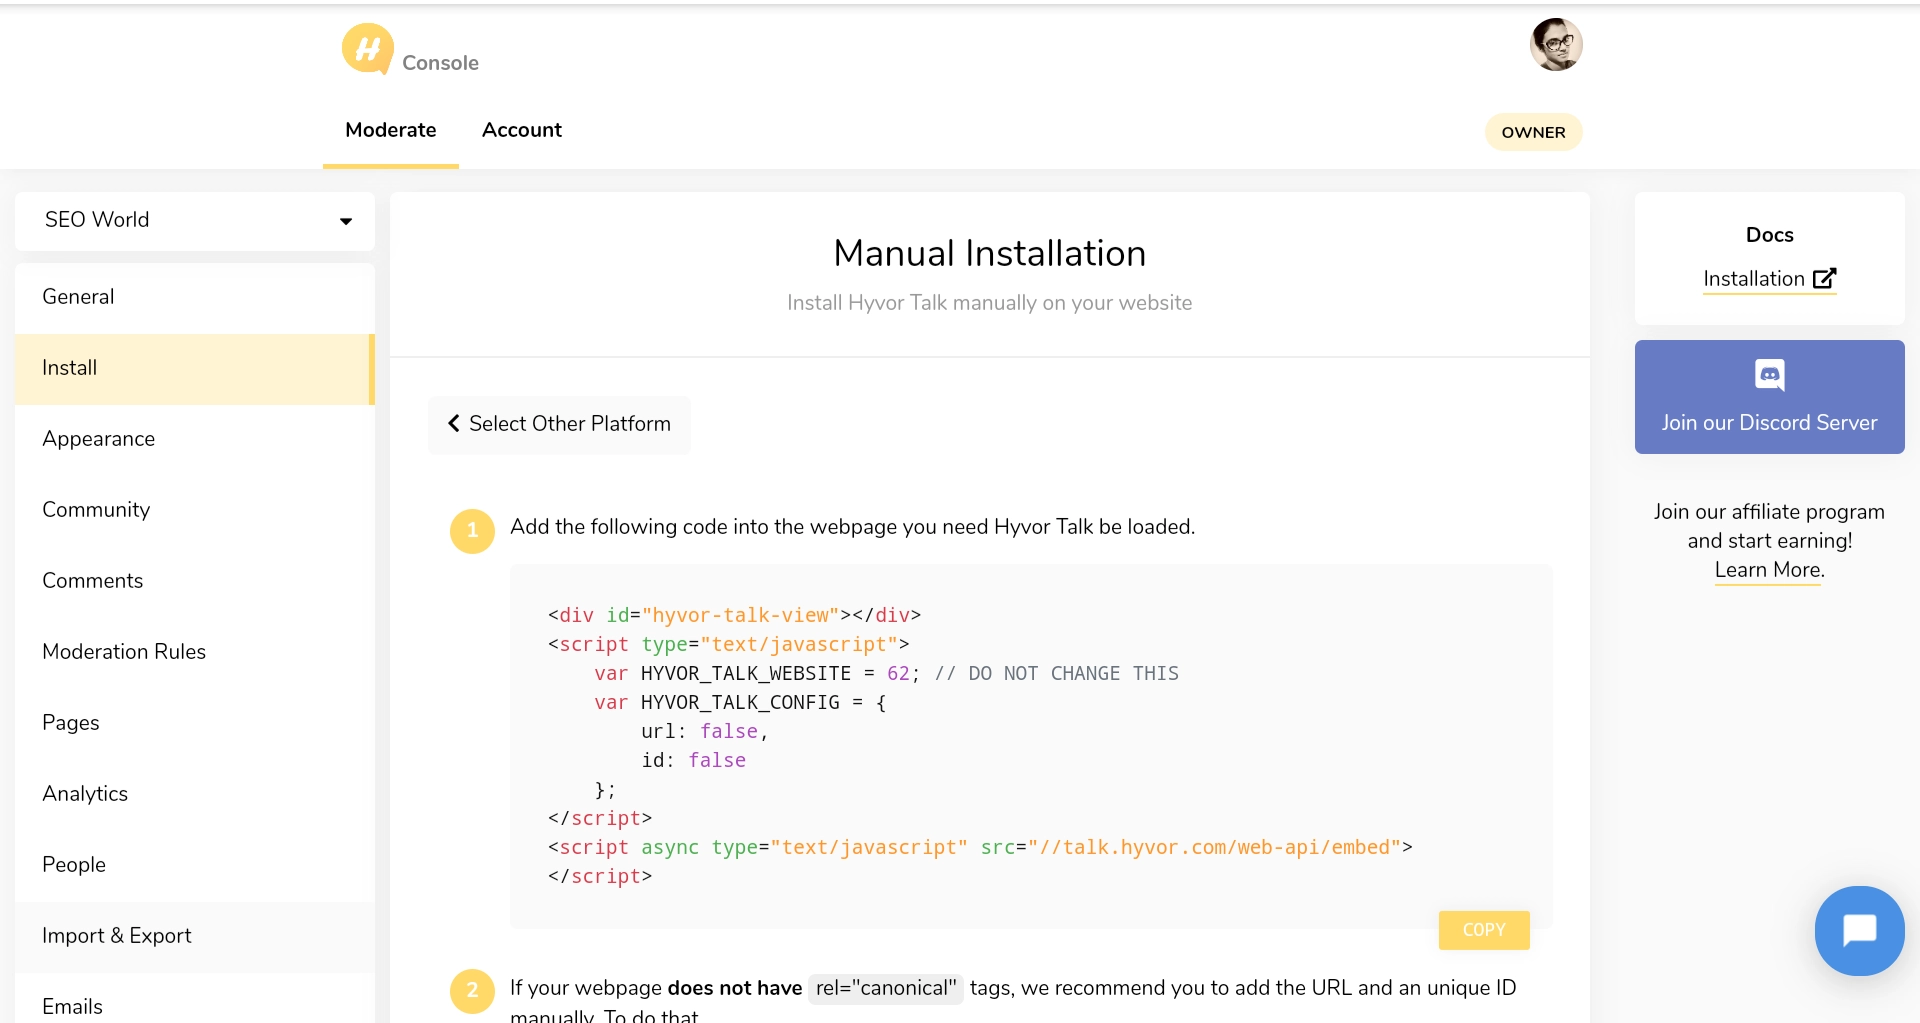Viewport: 1920px width, 1023px height.
Task: Click the talk.hyvor.com embed script line
Action: [980, 847]
